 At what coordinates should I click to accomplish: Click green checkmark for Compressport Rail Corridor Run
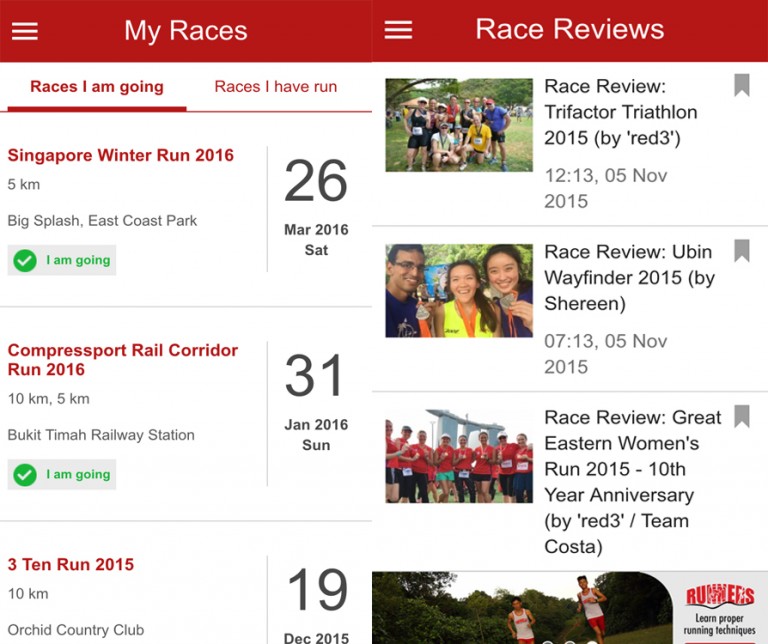pos(25,475)
